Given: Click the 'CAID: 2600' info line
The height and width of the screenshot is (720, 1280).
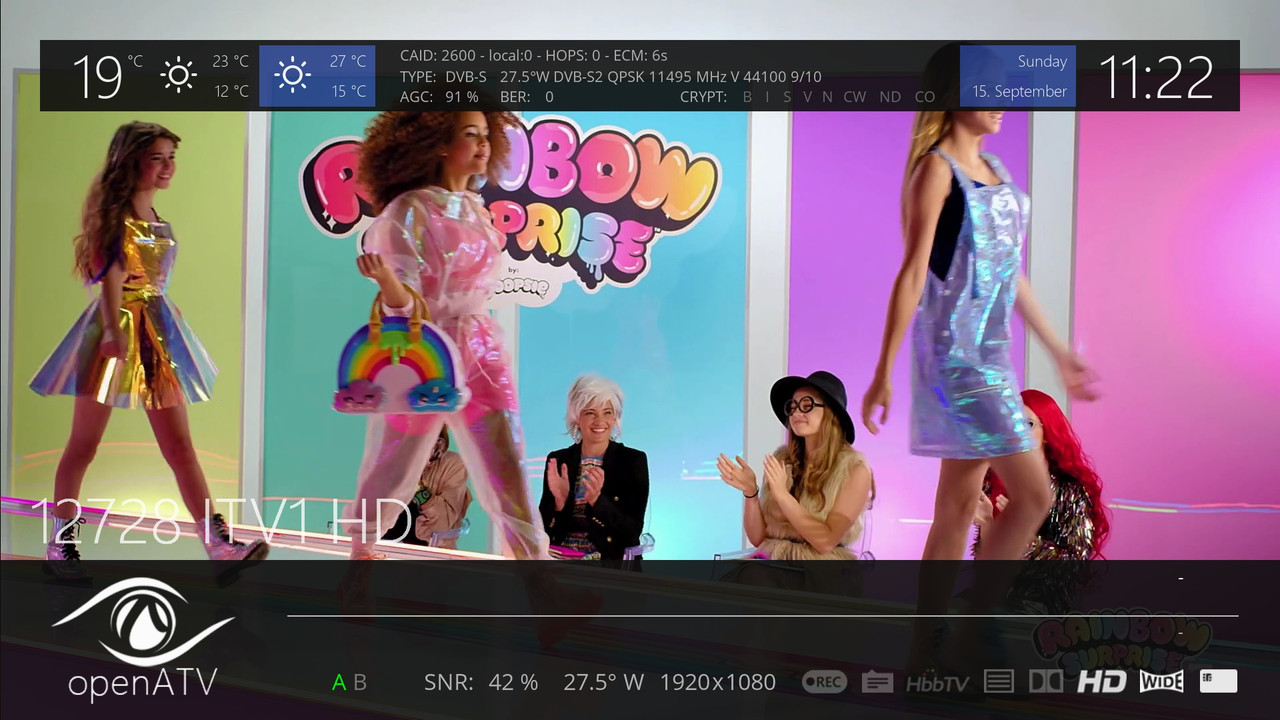Looking at the screenshot, I should pos(534,56).
